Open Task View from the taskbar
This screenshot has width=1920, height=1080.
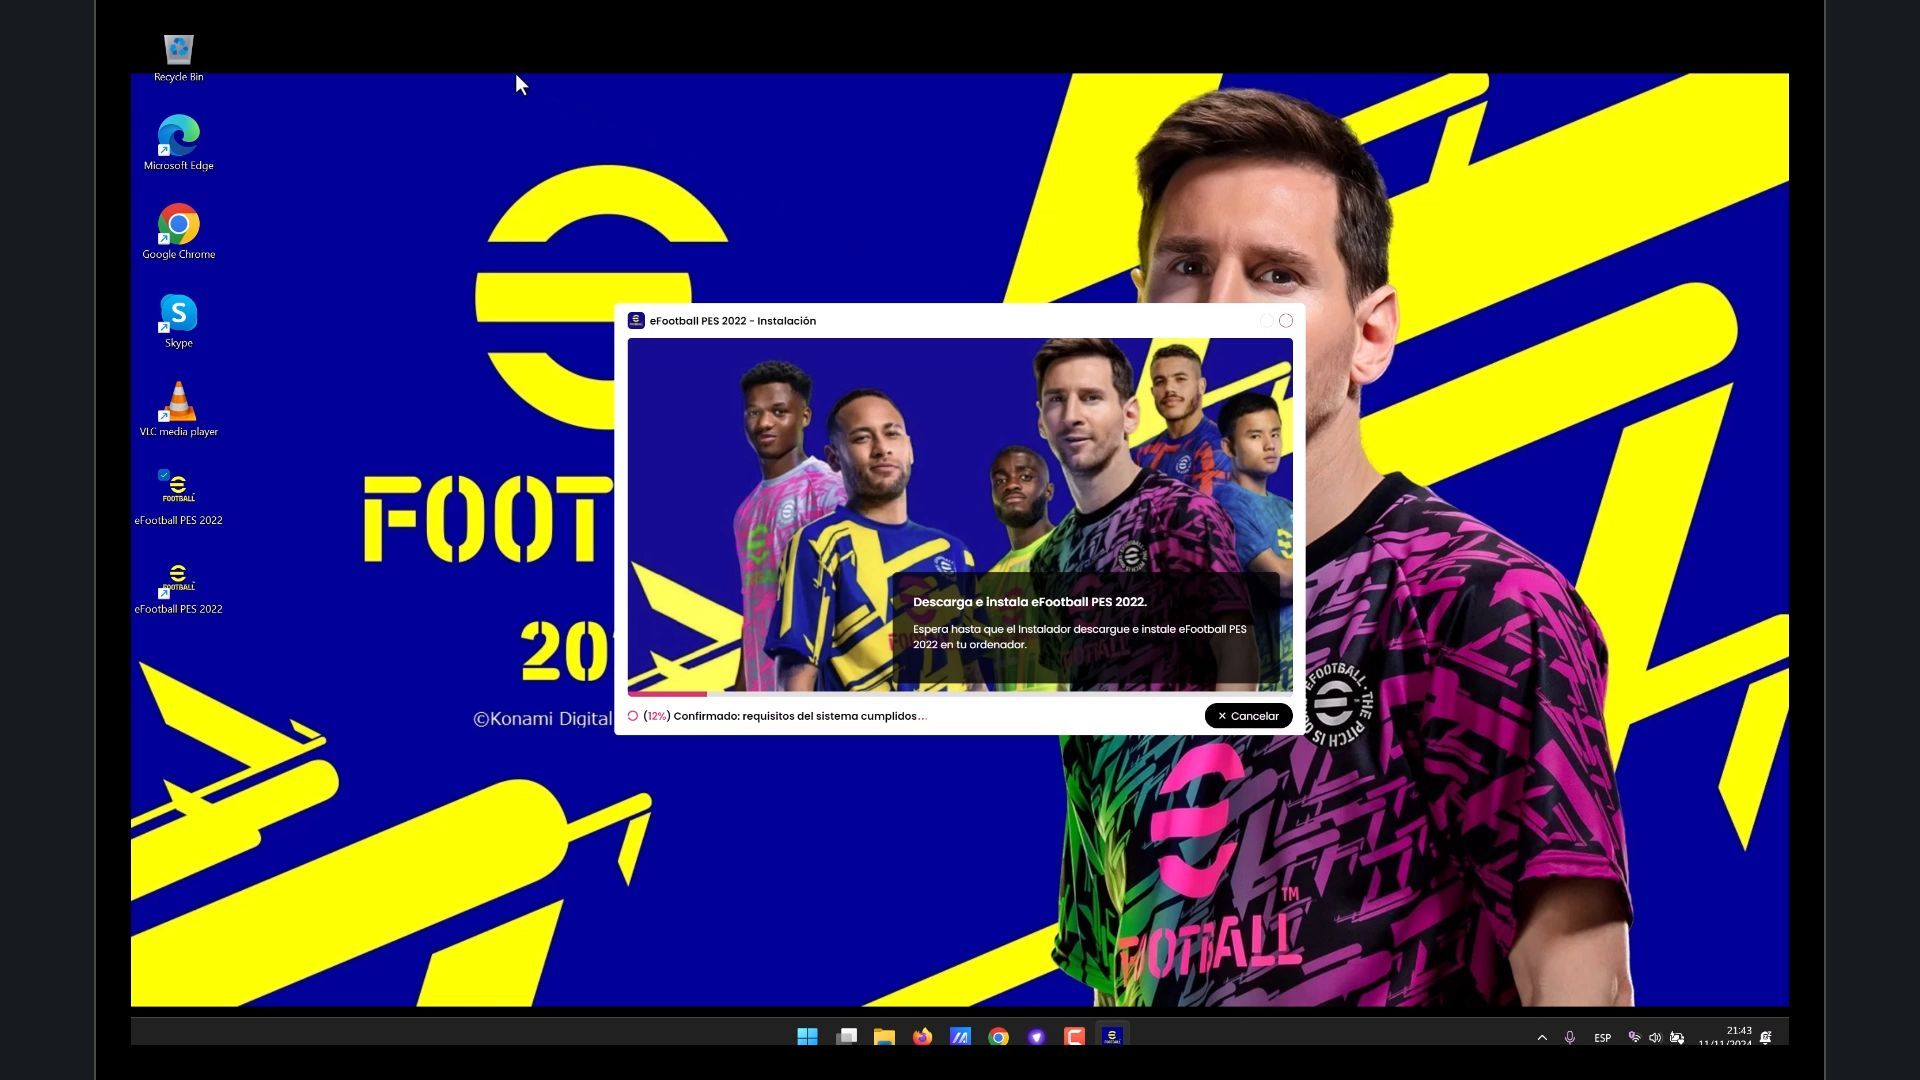tap(846, 1037)
